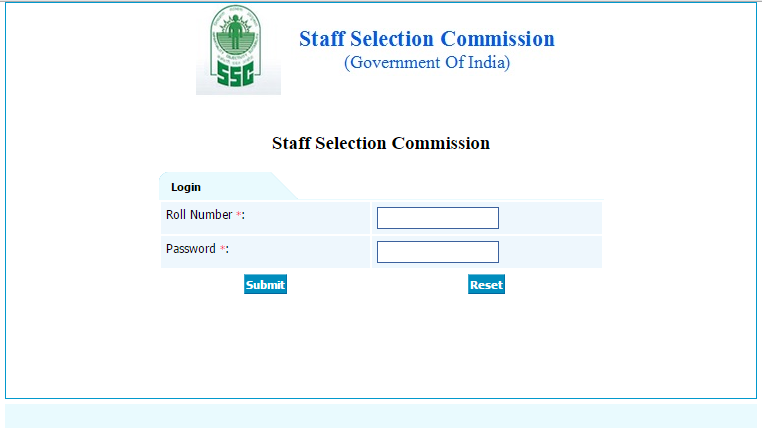Viewport: 762px width, 433px height.
Task: Reset the login form fields
Action: [x=486, y=284]
